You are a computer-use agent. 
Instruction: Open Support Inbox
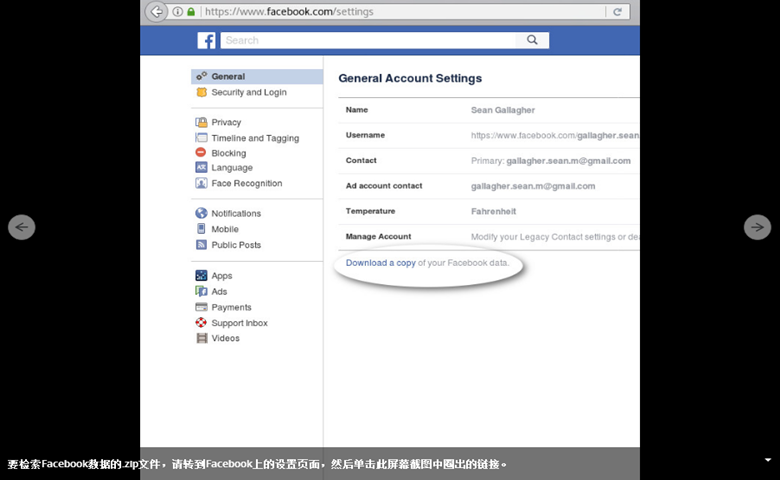pos(239,323)
